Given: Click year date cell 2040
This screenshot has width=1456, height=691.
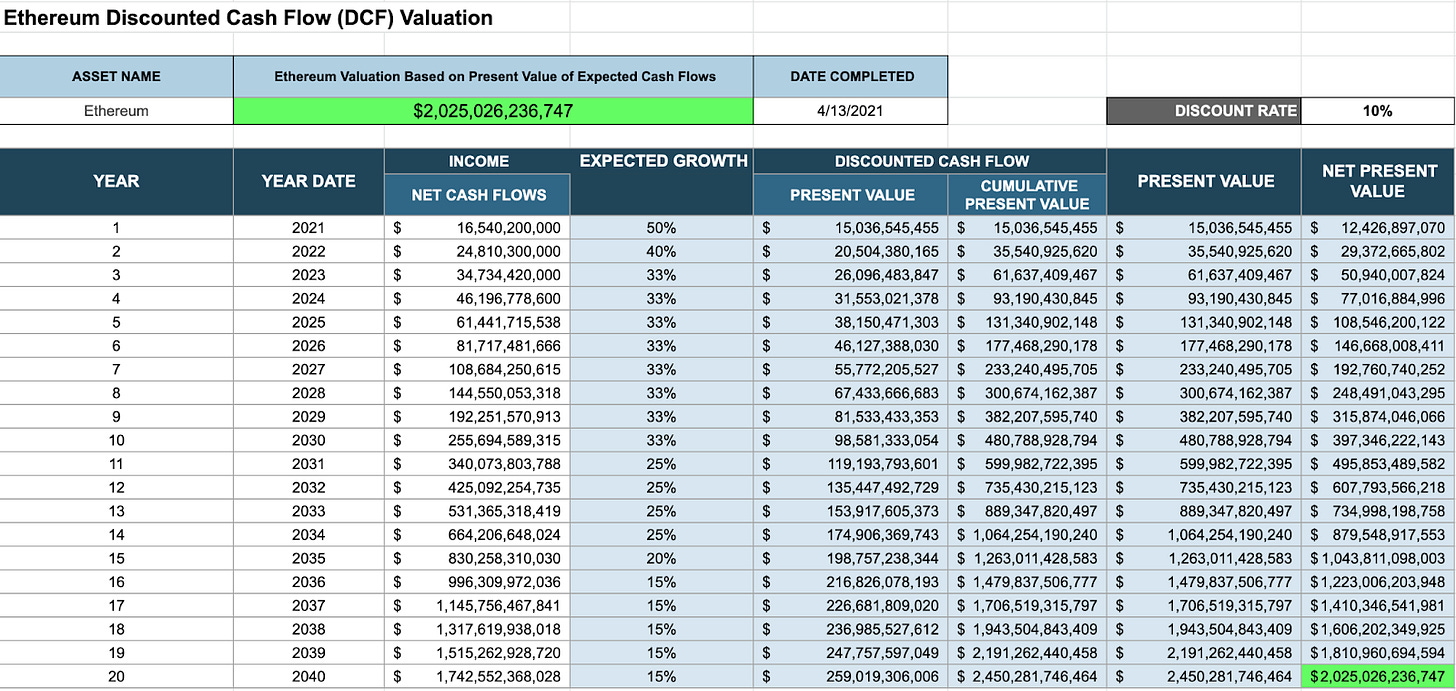Looking at the screenshot, I should (308, 677).
